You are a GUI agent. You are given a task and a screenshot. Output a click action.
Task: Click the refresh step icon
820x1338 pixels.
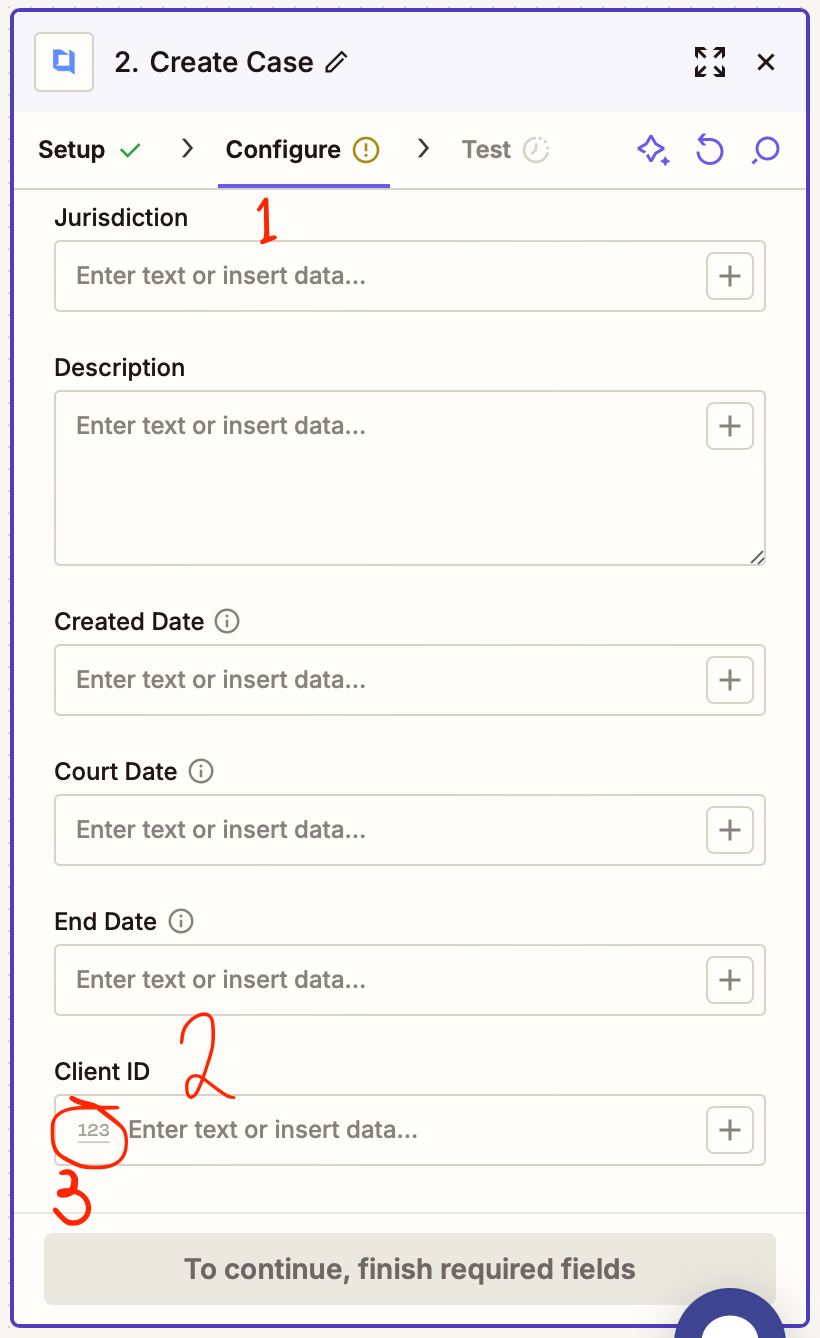click(x=709, y=149)
